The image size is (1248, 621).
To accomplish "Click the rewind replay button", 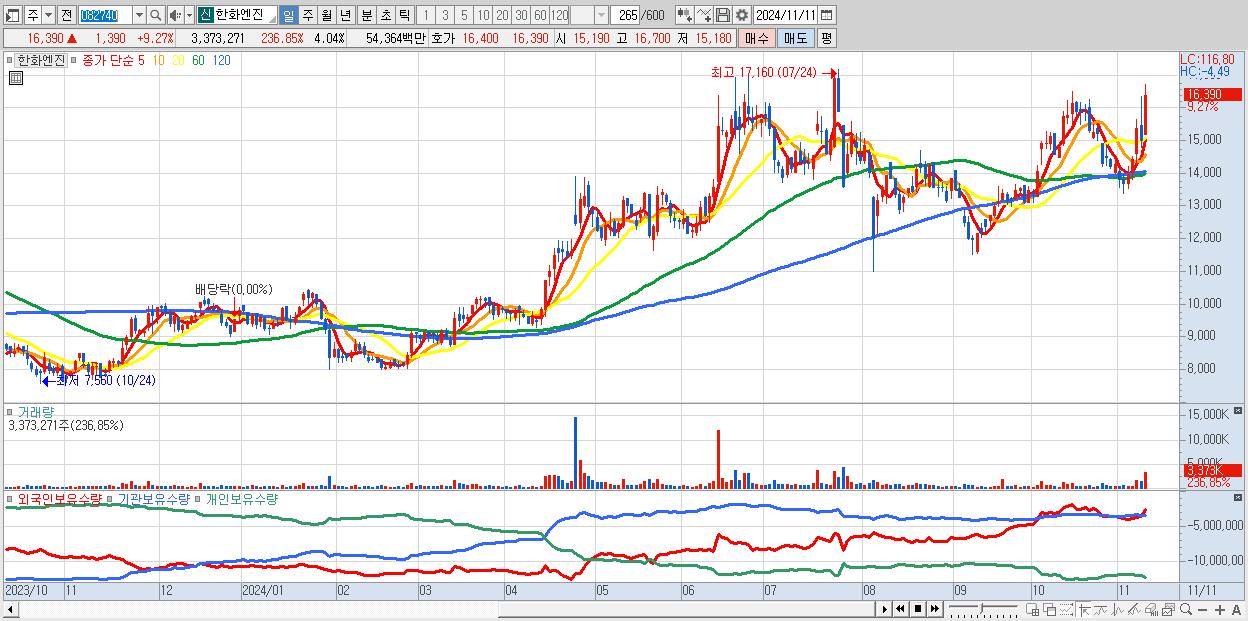I will tap(900, 609).
